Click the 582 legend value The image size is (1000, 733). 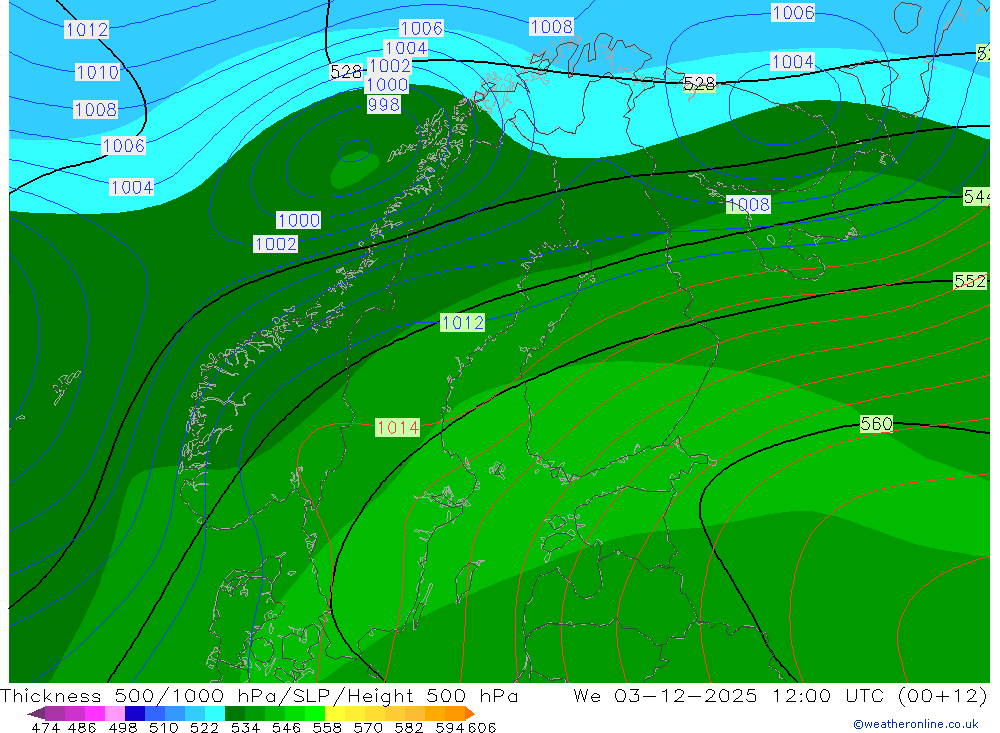409,727
